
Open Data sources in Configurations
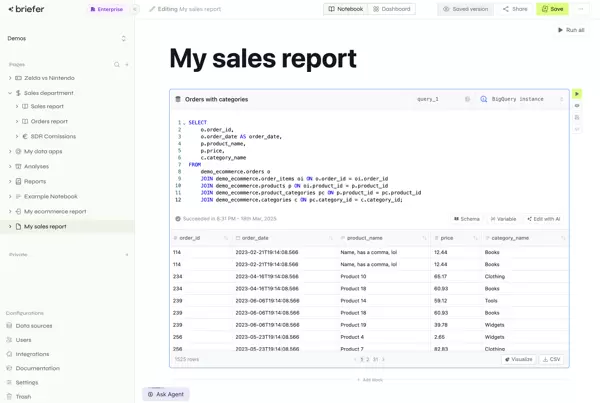tap(33, 325)
